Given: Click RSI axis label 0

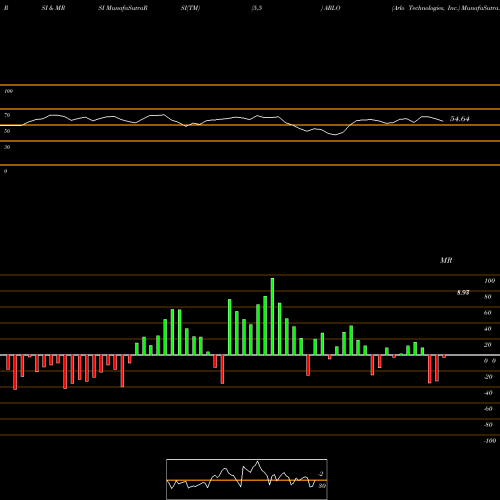Looking at the screenshot, I should pyautogui.click(x=5, y=171).
